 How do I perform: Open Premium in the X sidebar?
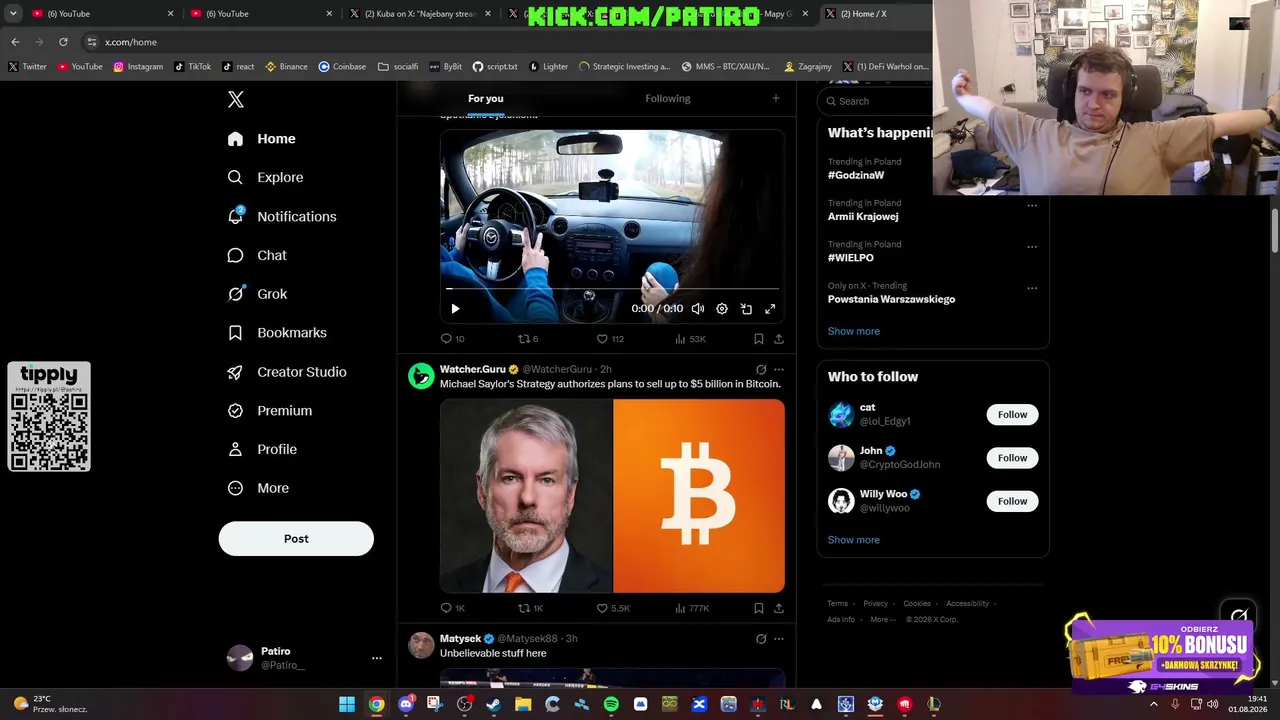pos(269,410)
